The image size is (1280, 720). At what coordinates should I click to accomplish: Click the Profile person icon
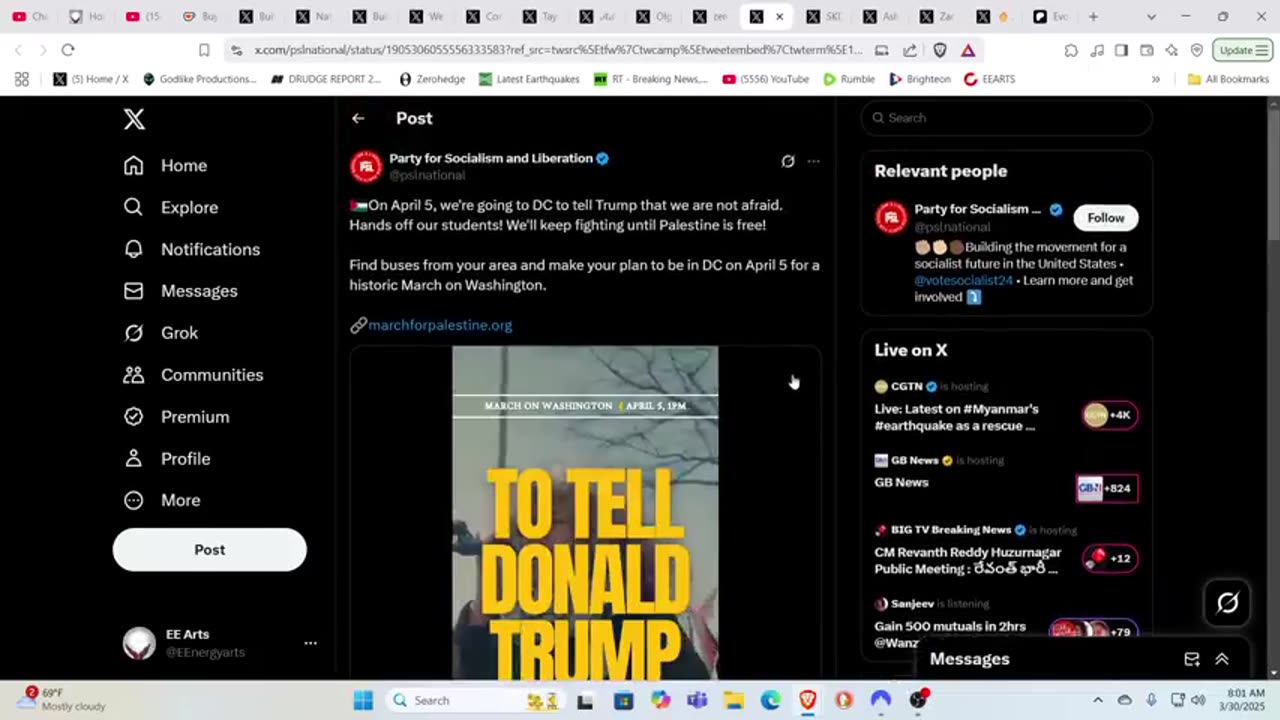point(133,459)
